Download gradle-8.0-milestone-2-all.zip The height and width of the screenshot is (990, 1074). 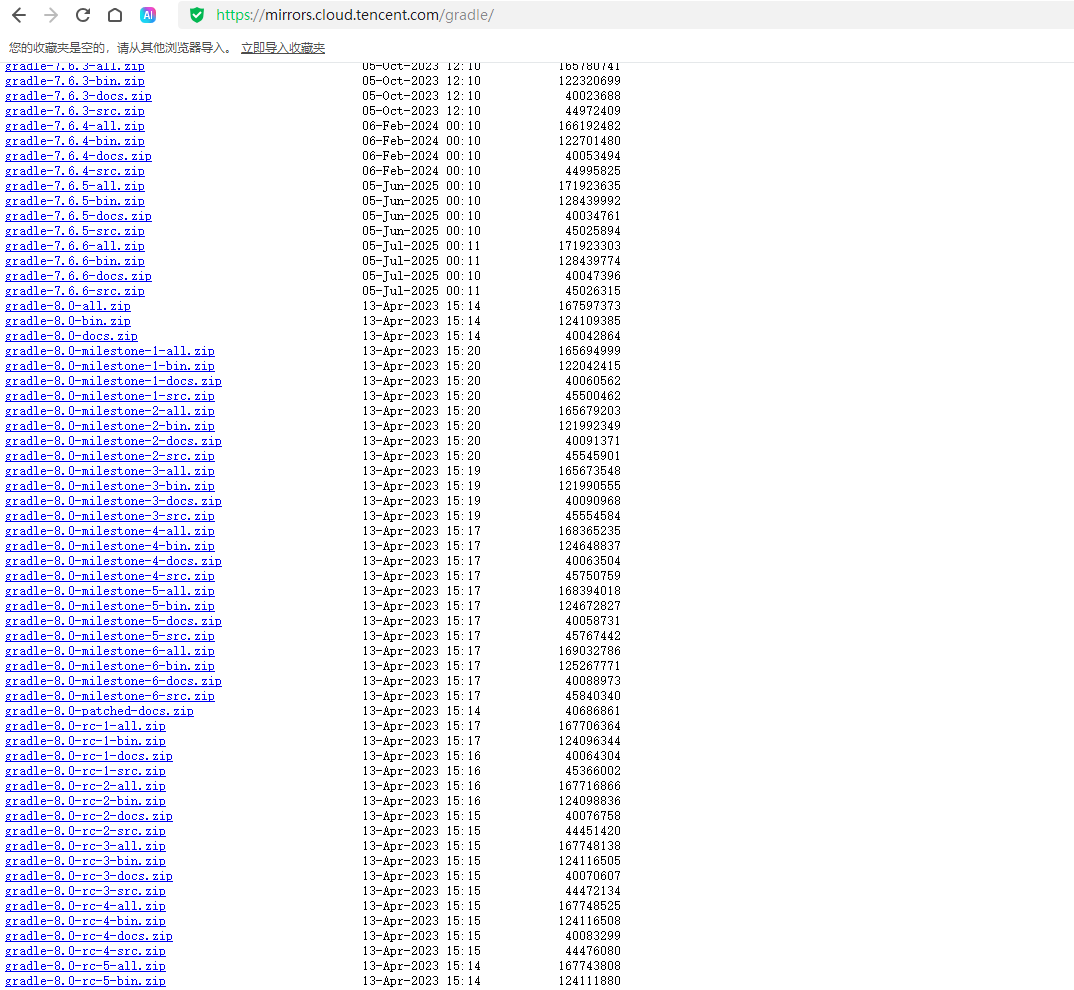[110, 412]
